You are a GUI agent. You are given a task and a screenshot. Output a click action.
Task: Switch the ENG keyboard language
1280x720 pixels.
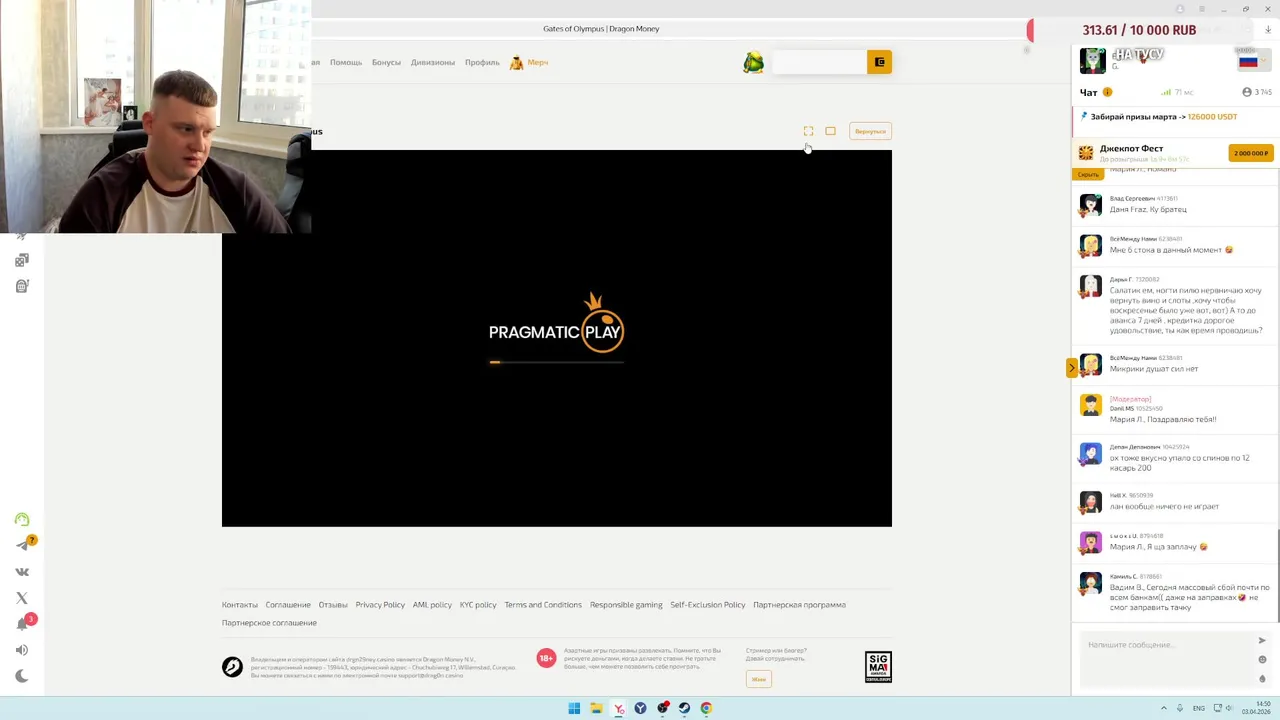tap(1199, 708)
